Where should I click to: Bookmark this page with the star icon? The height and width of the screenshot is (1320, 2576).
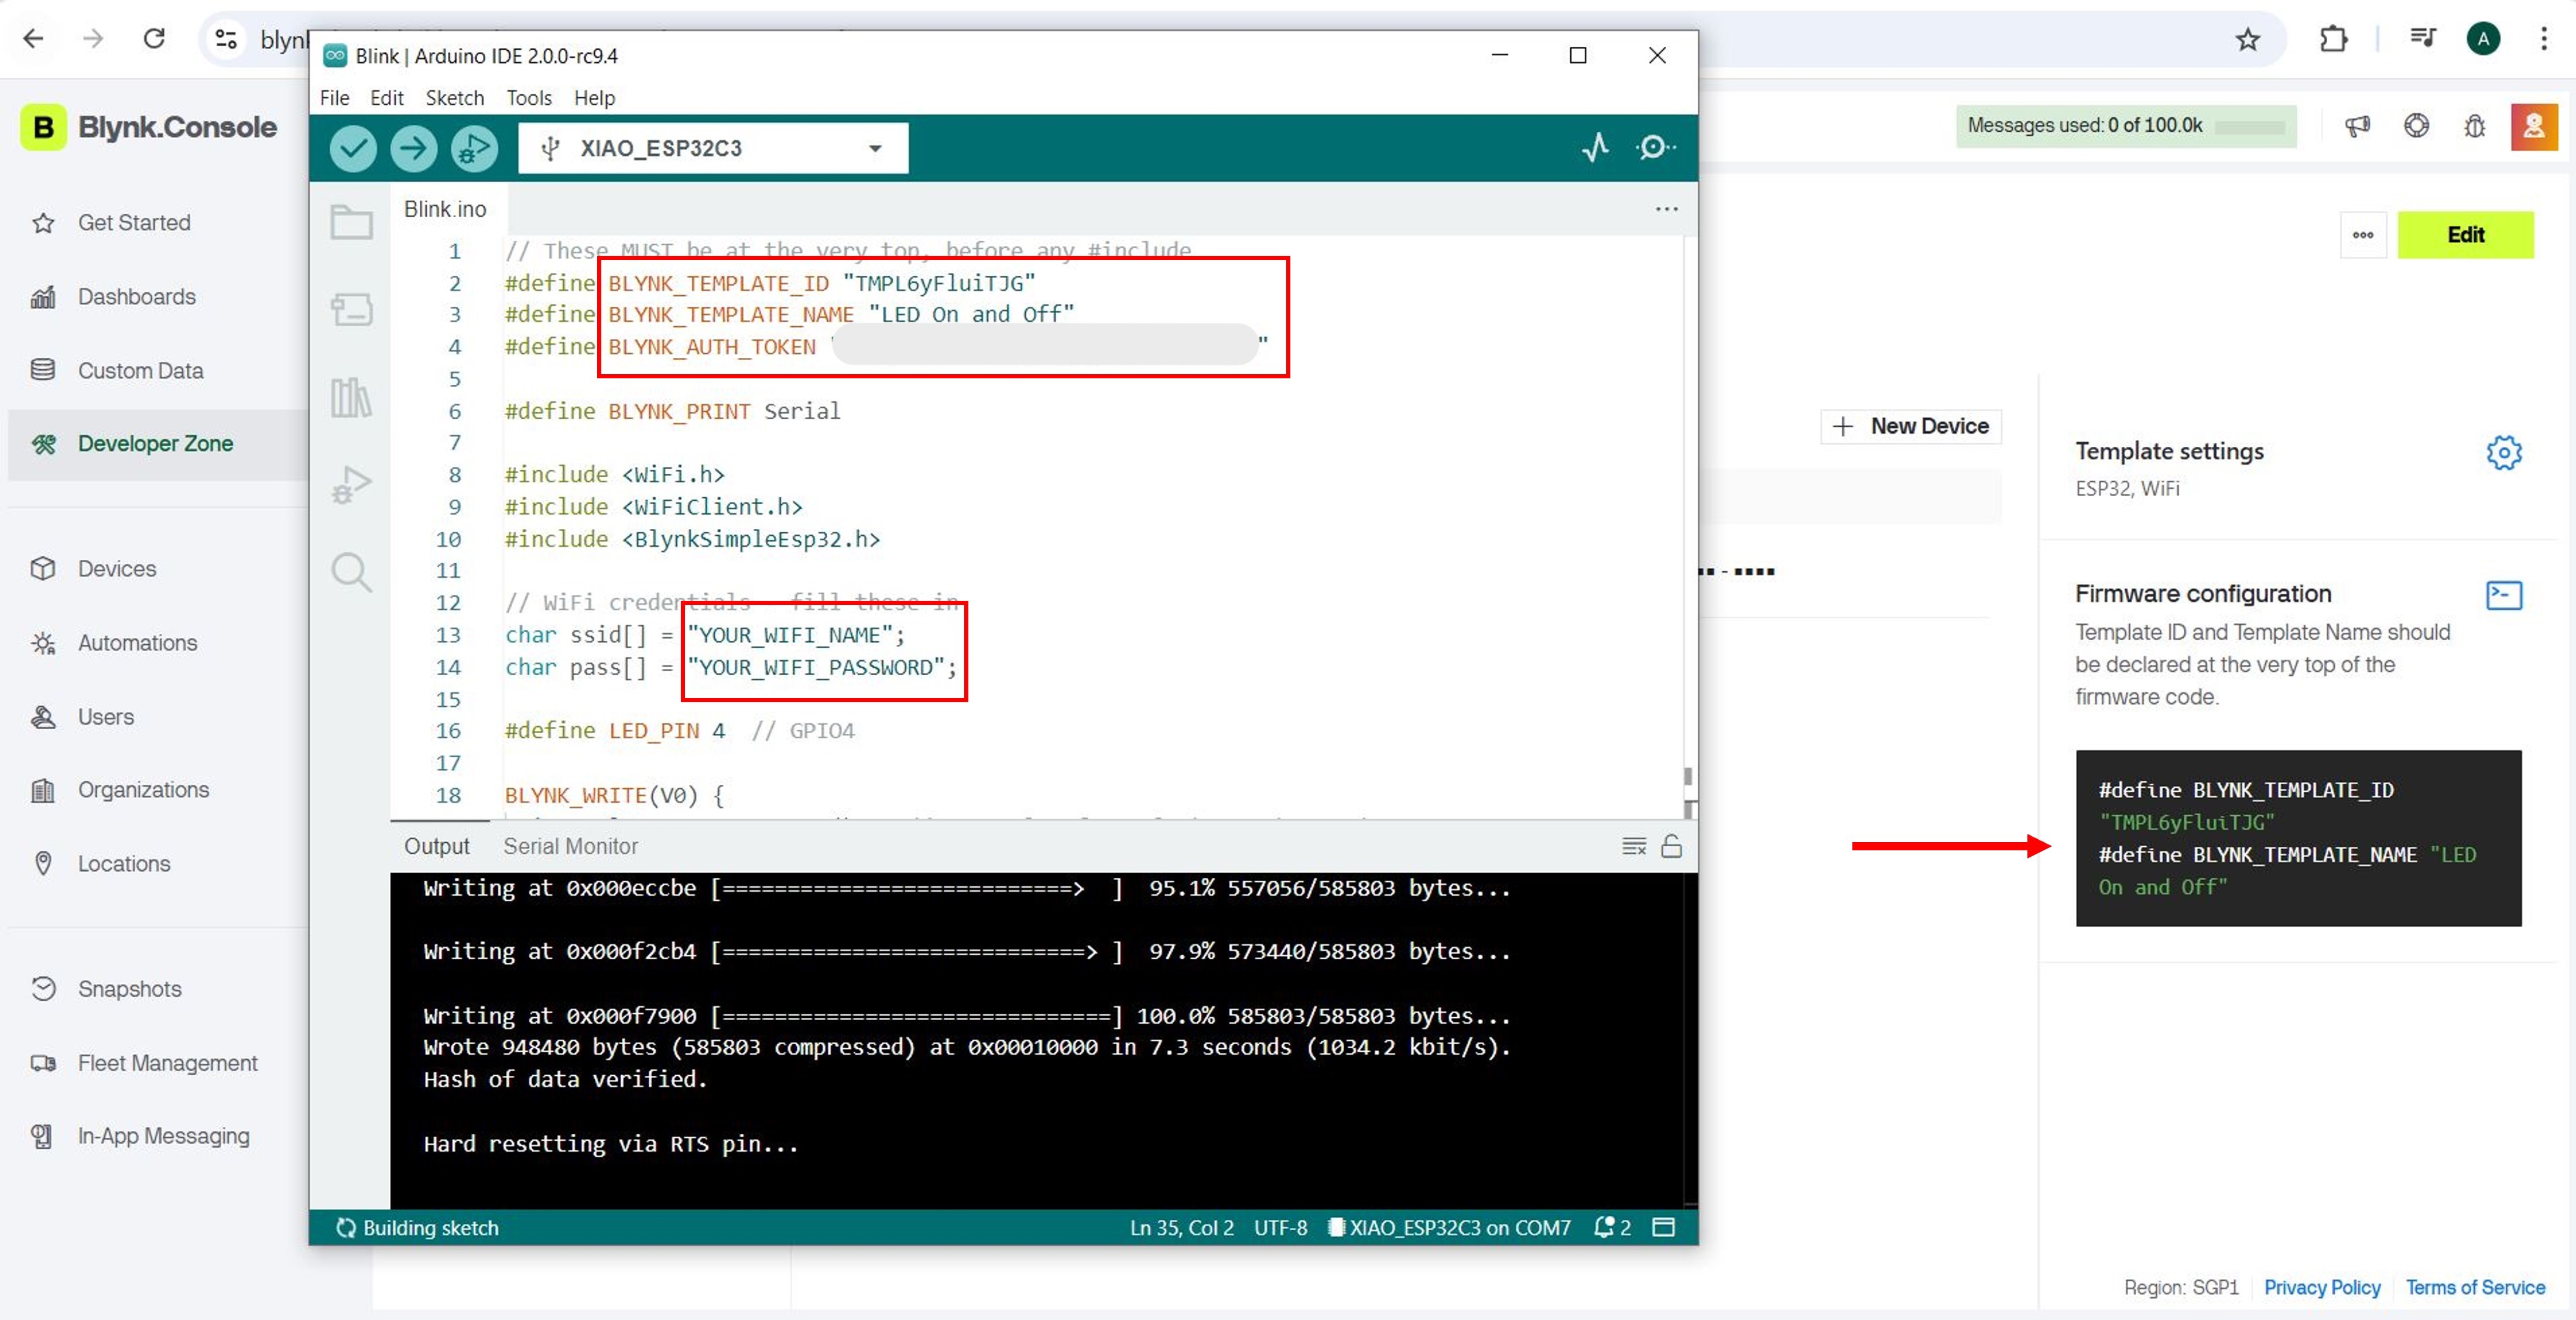(x=2248, y=39)
